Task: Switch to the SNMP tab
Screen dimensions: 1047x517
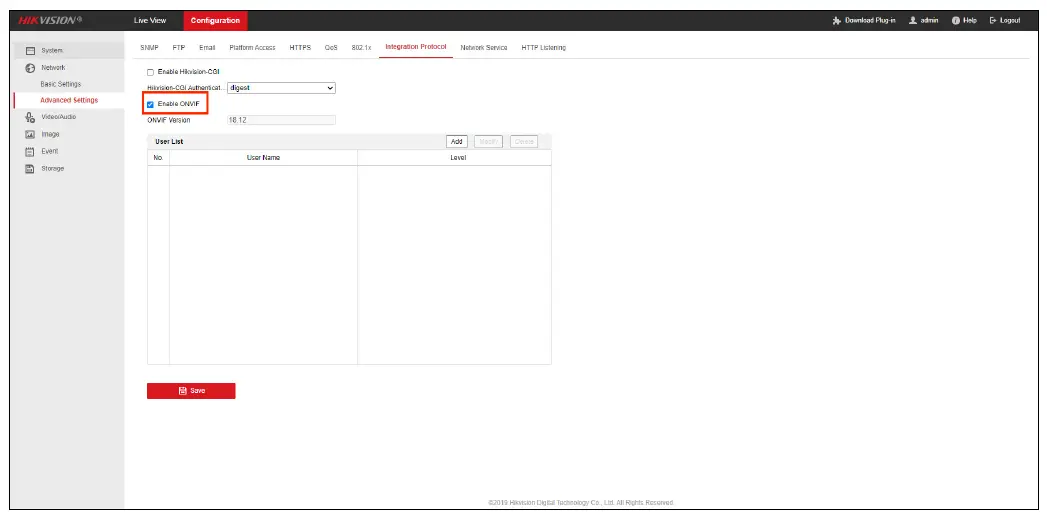Action: 149,48
